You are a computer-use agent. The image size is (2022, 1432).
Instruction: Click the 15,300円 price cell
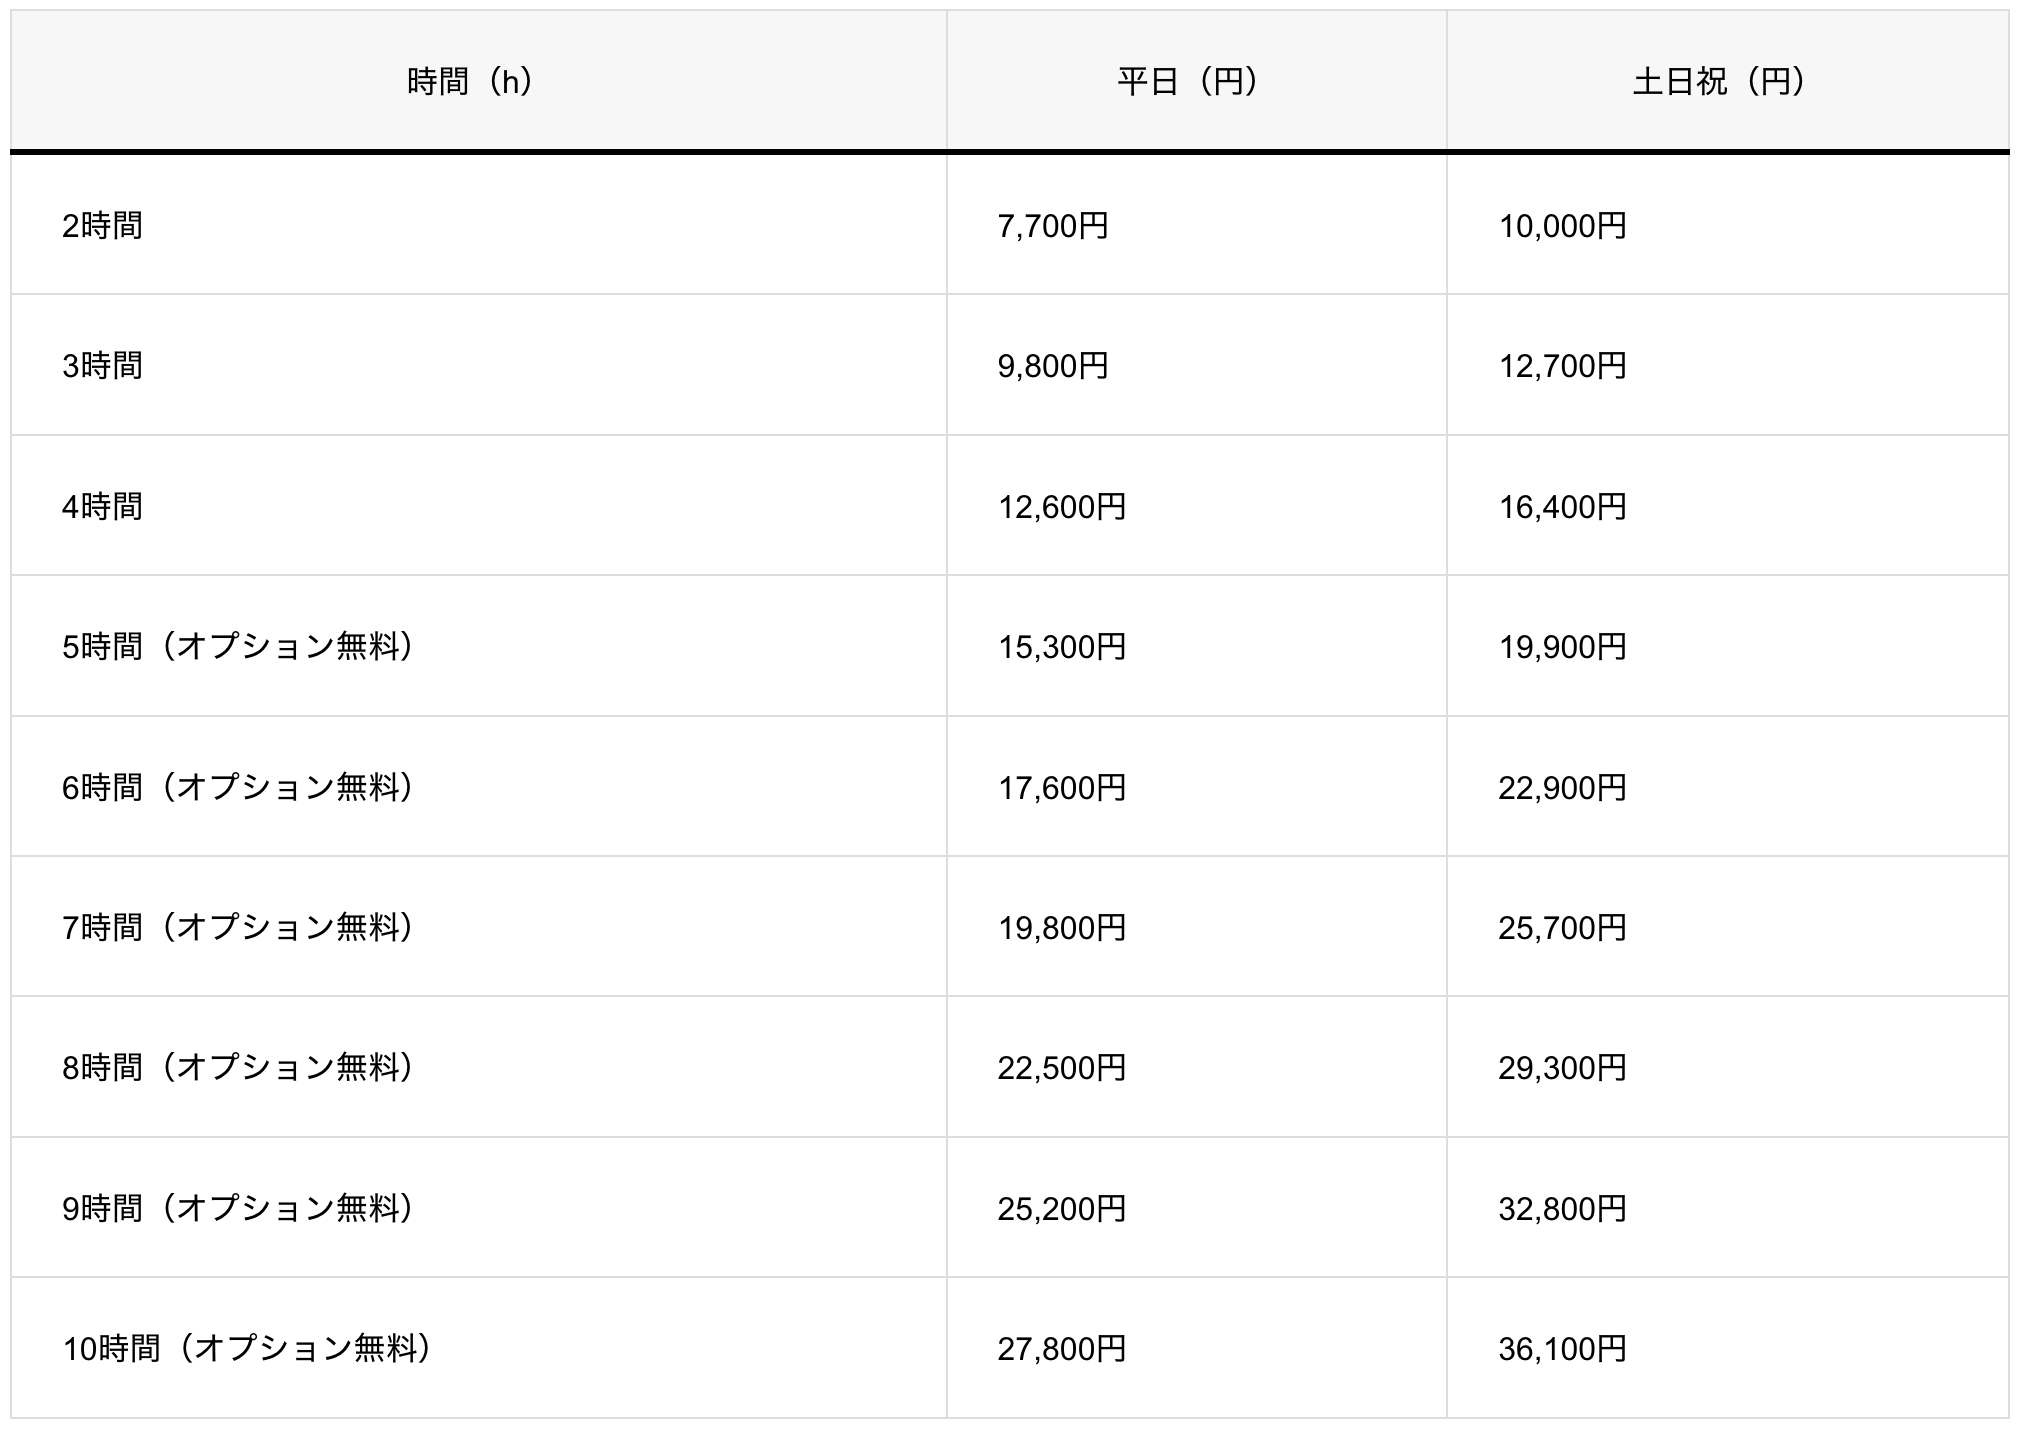[1062, 647]
